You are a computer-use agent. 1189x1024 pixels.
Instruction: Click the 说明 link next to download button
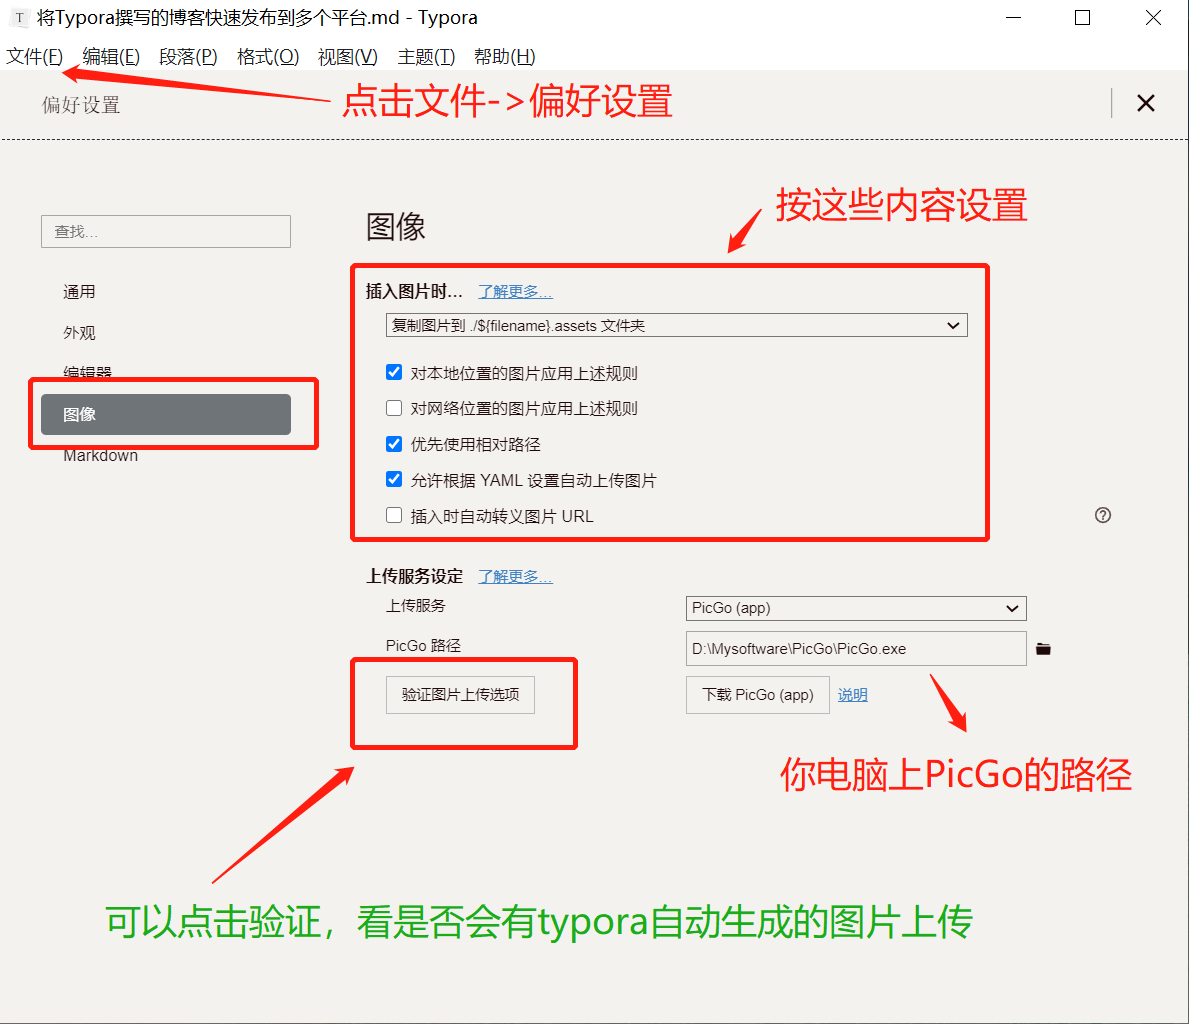pos(851,694)
